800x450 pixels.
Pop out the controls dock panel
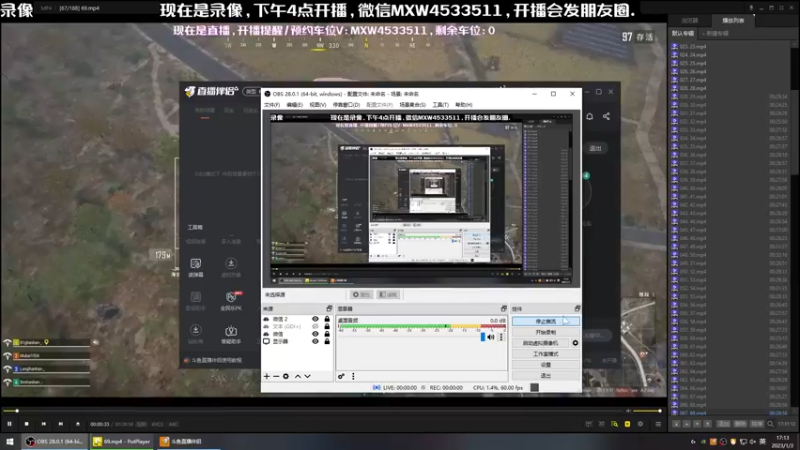click(x=577, y=309)
